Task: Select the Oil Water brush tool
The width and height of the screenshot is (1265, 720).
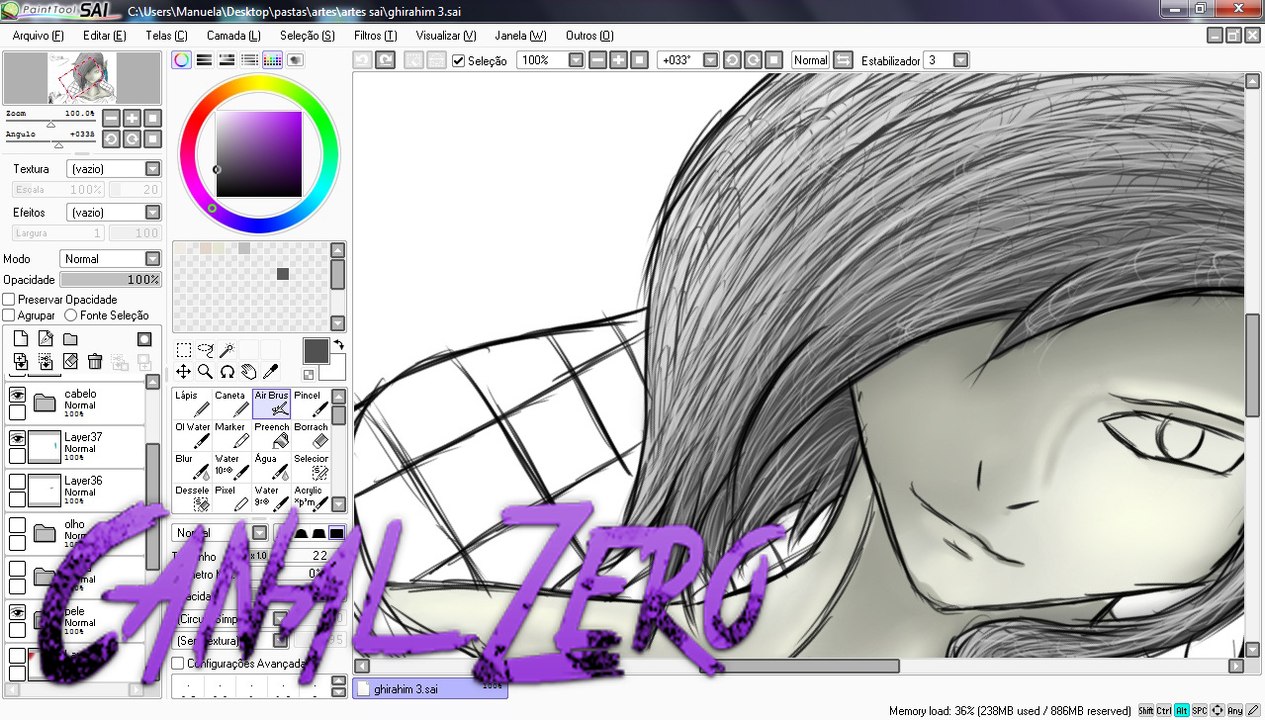Action: click(192, 436)
